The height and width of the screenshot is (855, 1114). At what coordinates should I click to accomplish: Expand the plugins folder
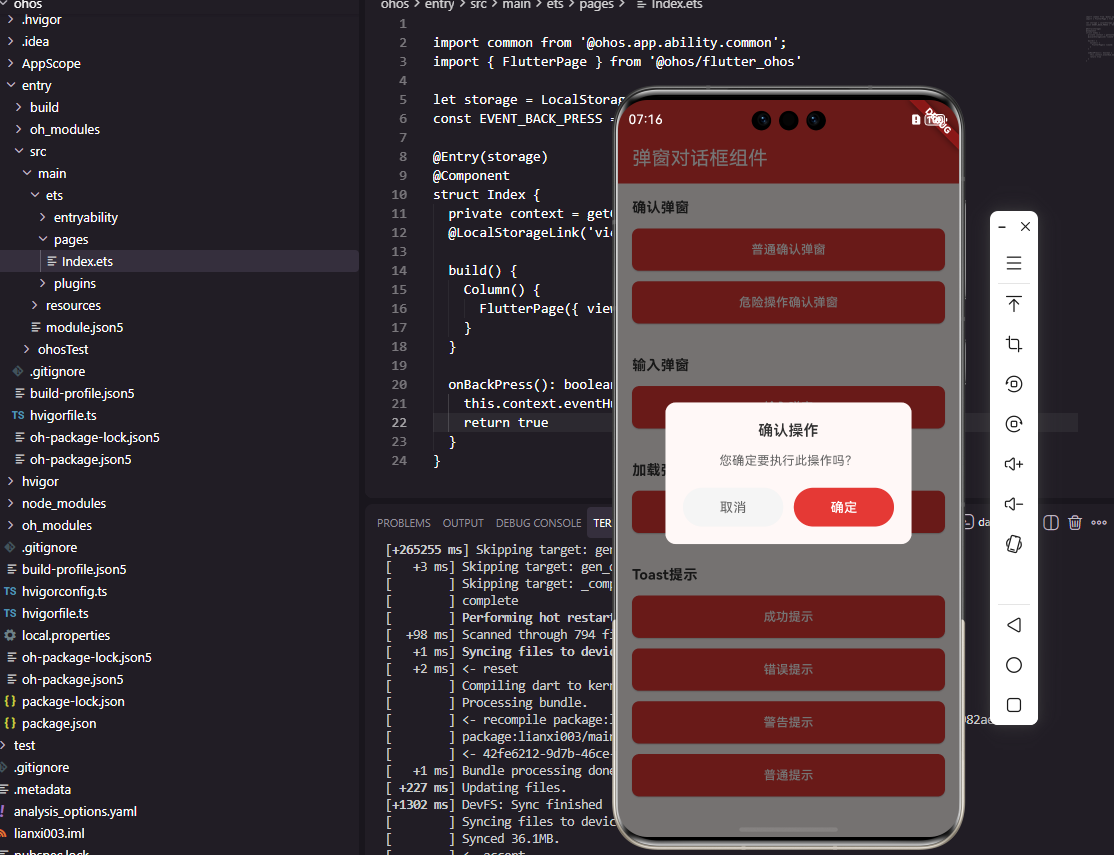[75, 284]
